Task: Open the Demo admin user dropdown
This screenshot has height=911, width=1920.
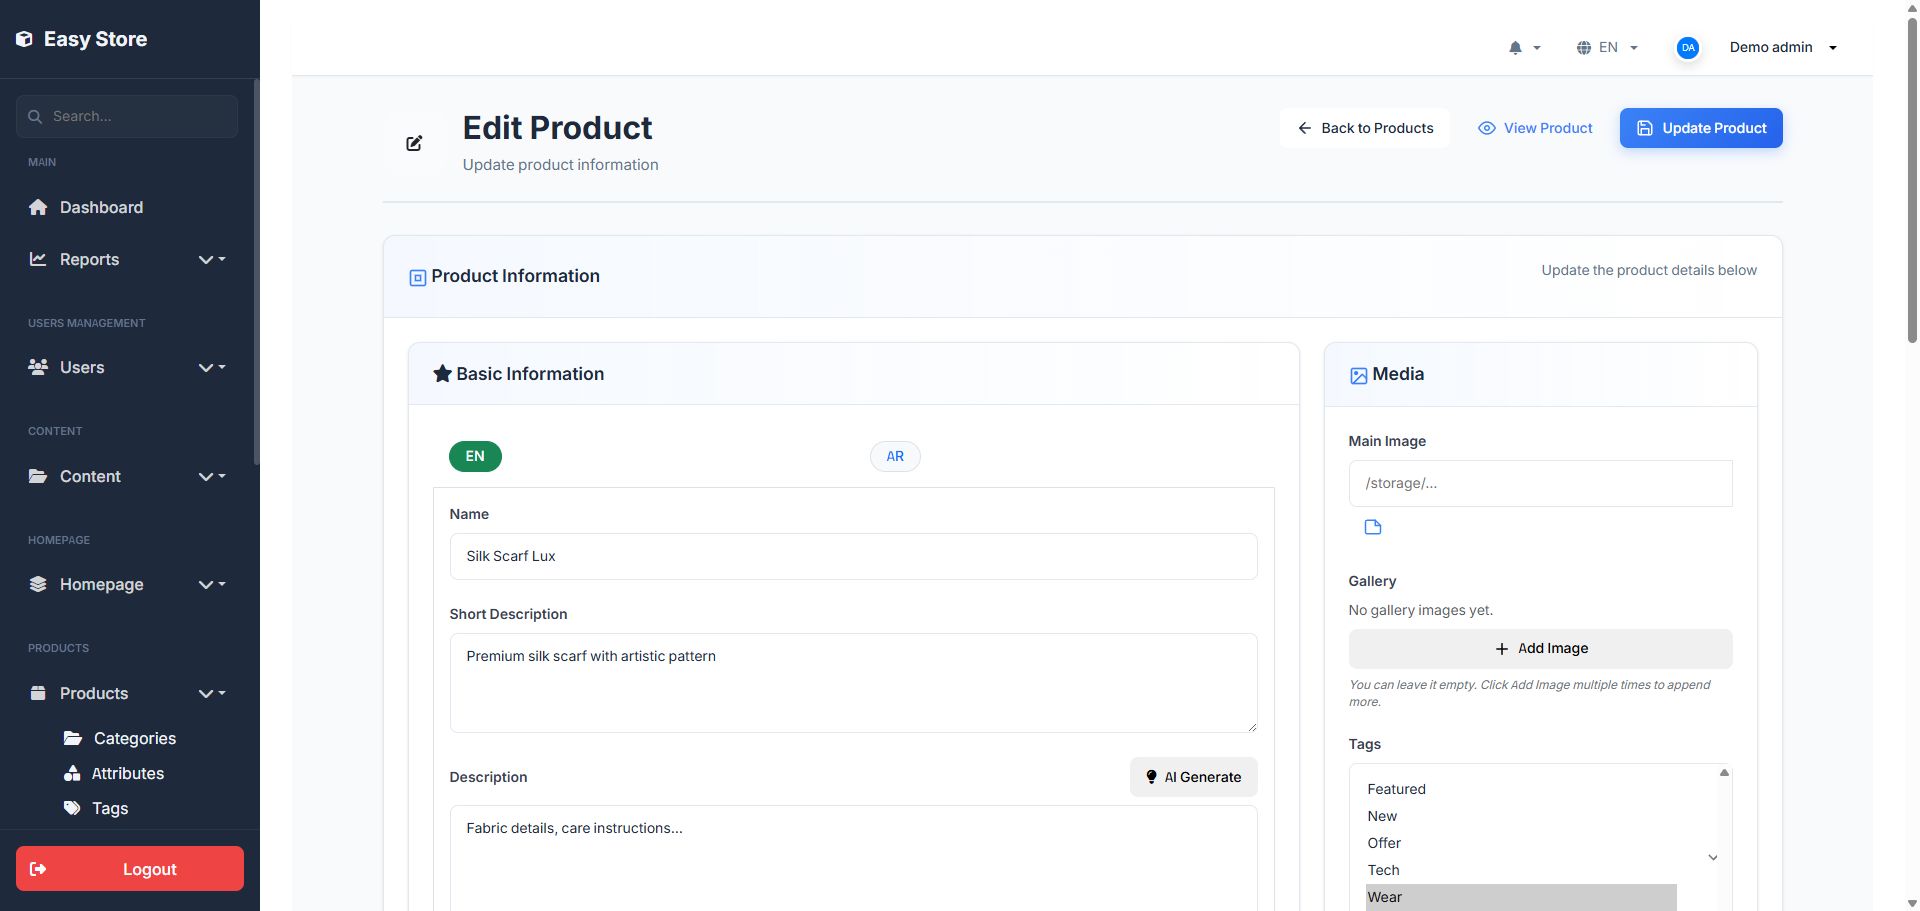Action: point(1783,48)
